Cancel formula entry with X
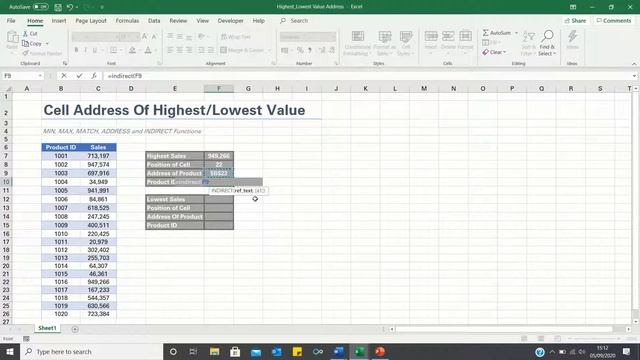This screenshot has width=640, height=360. point(64,76)
